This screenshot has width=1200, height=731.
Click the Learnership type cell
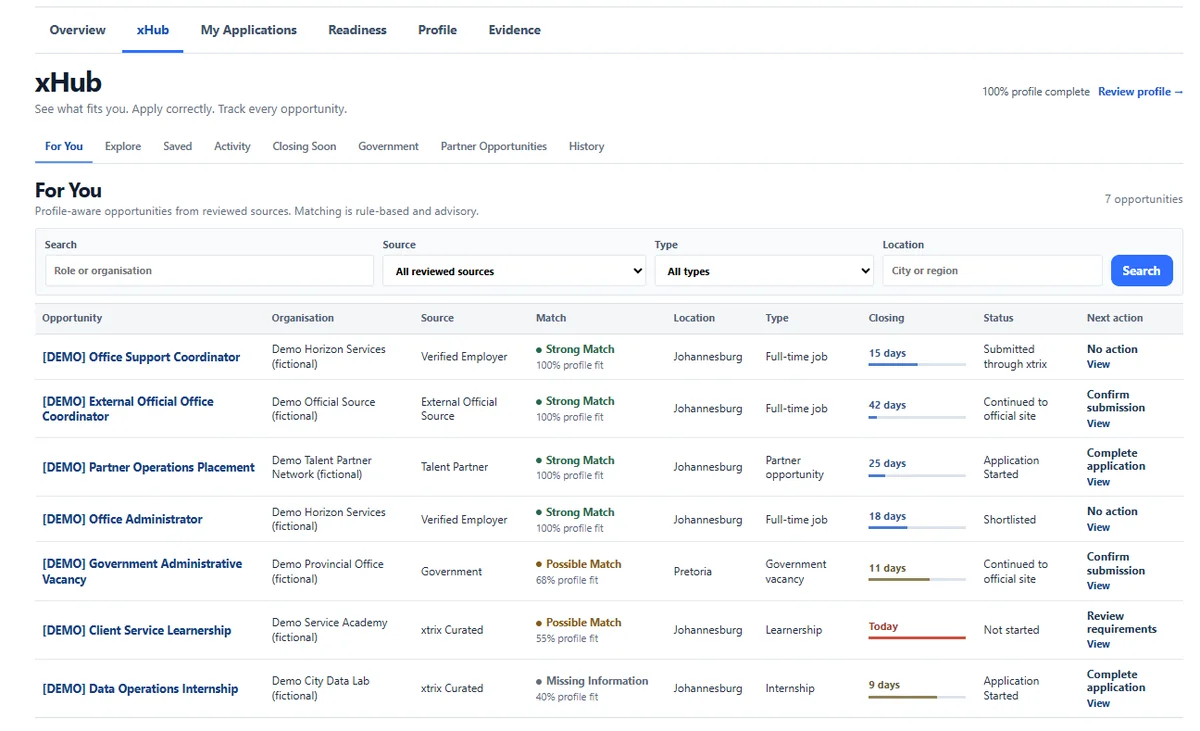point(794,630)
